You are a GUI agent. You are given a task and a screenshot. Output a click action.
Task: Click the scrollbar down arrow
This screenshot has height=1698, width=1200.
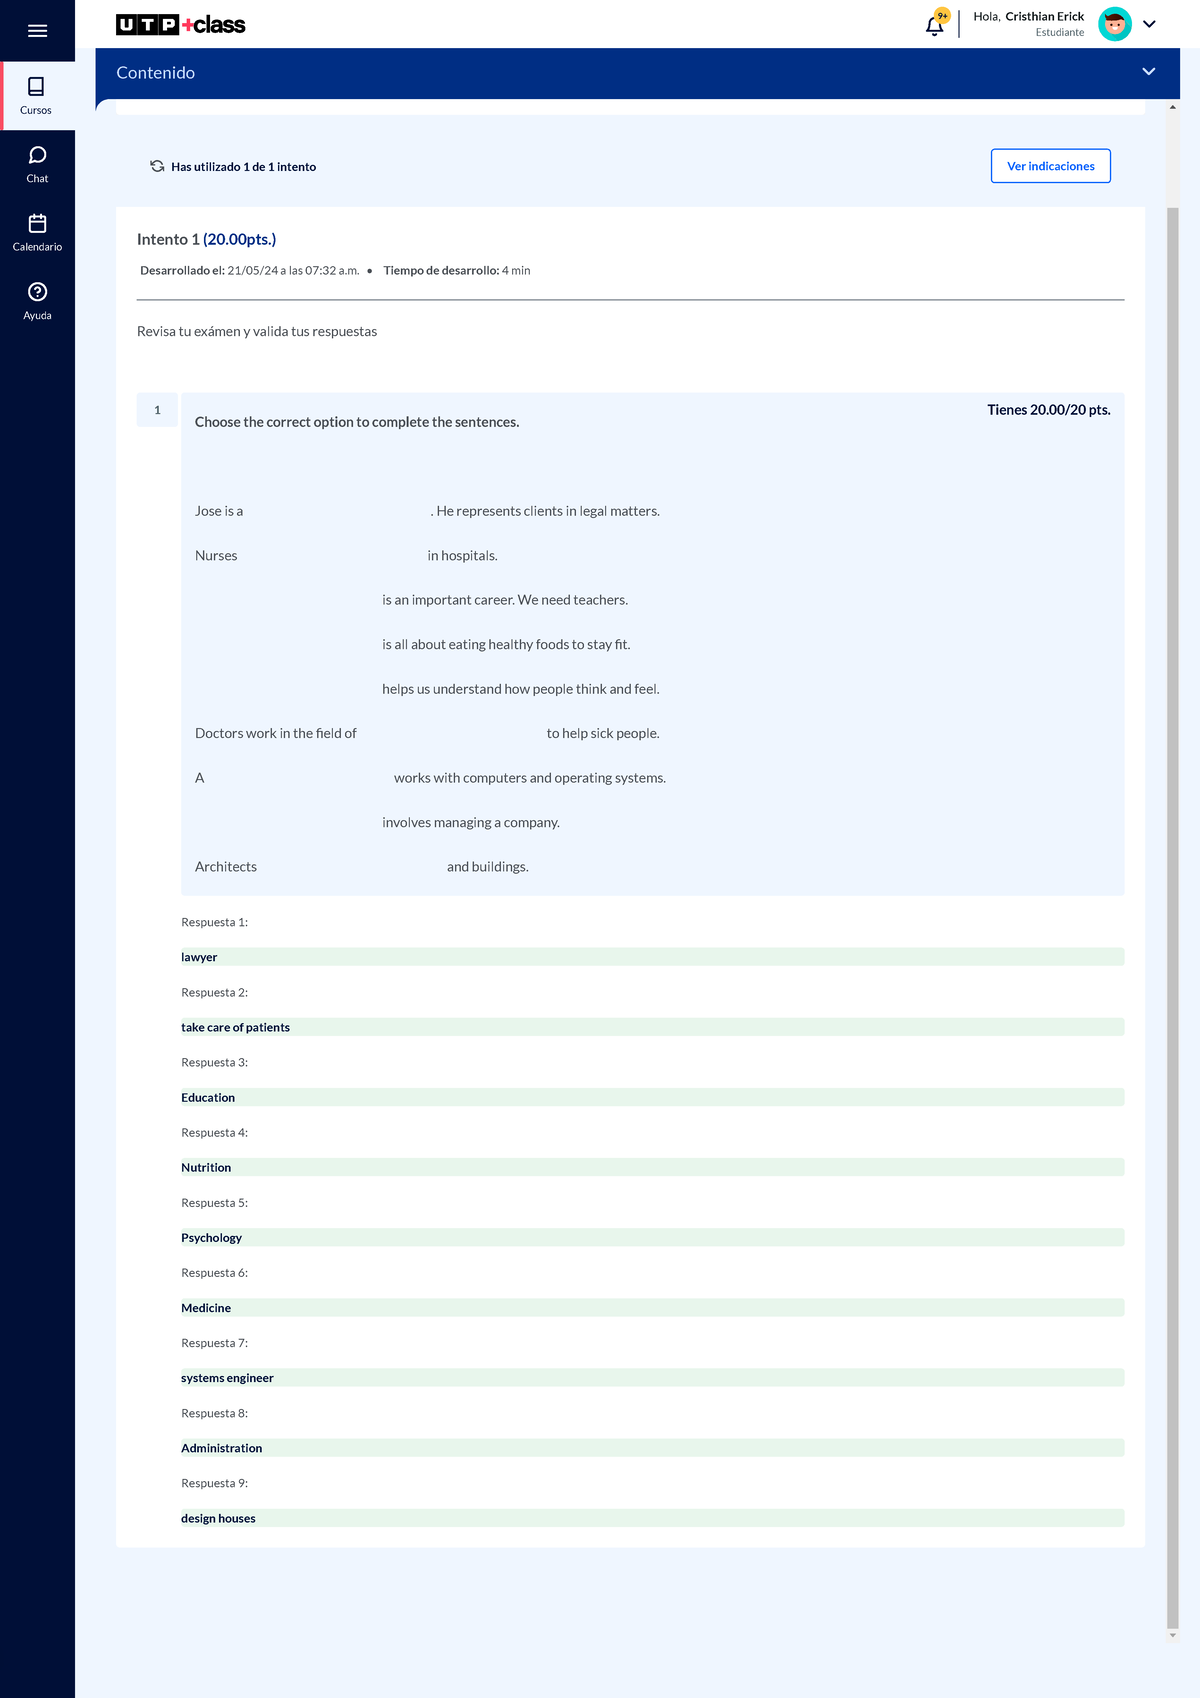[1172, 1636]
